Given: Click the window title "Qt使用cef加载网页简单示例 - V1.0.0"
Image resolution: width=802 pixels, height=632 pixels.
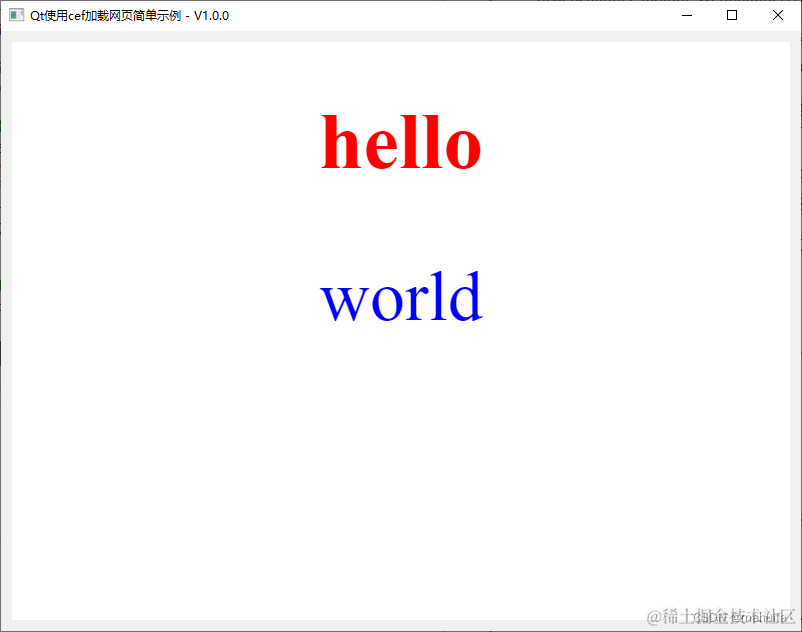Looking at the screenshot, I should point(129,16).
